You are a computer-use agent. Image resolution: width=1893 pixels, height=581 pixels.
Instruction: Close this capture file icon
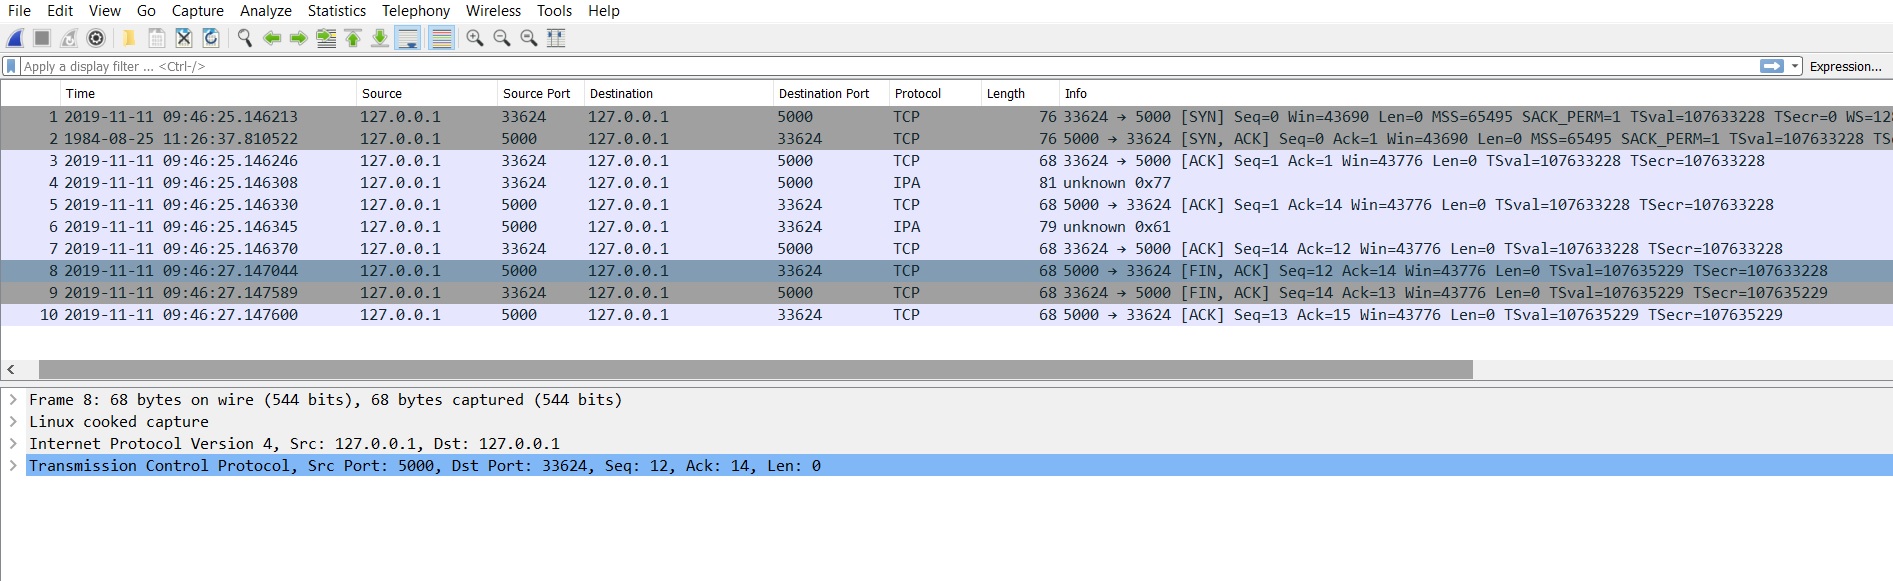click(184, 38)
